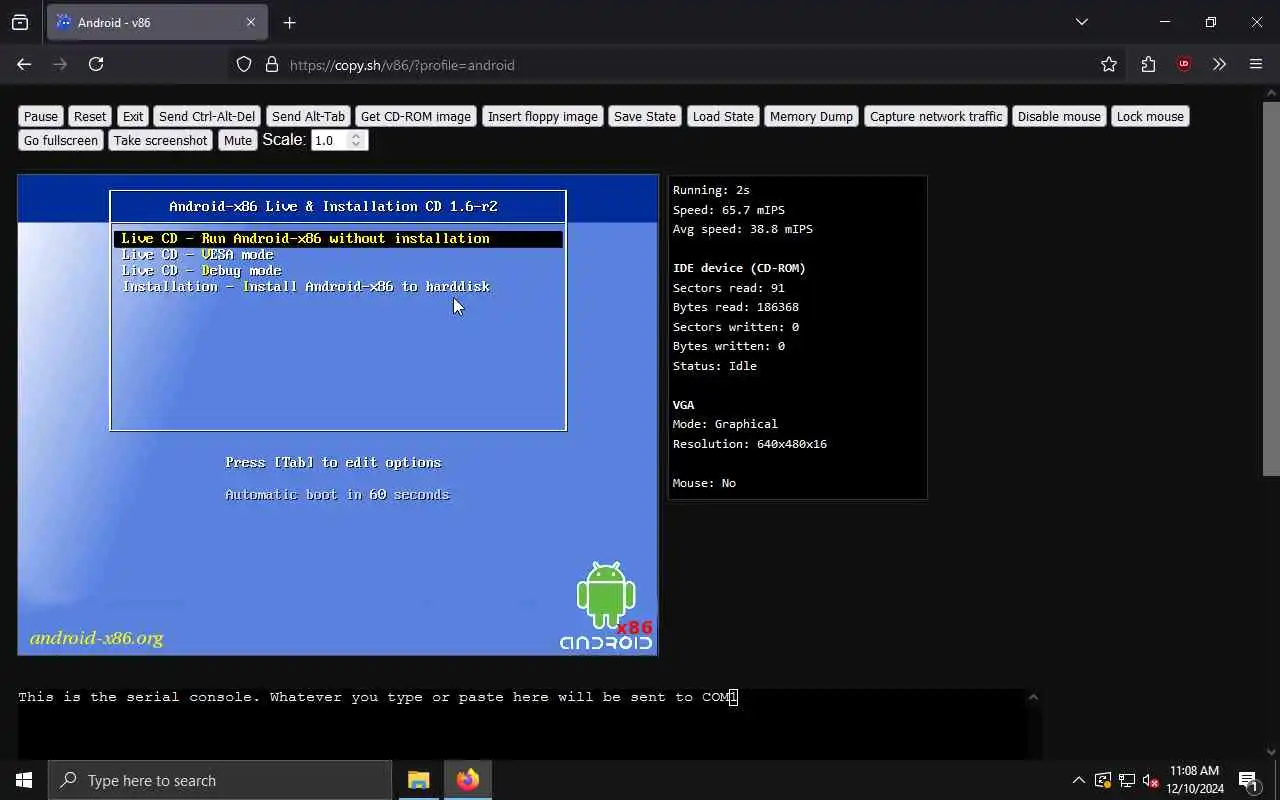Click the page vertical scrollbar
This screenshot has width=1280, height=800.
pyautogui.click(x=1271, y=288)
